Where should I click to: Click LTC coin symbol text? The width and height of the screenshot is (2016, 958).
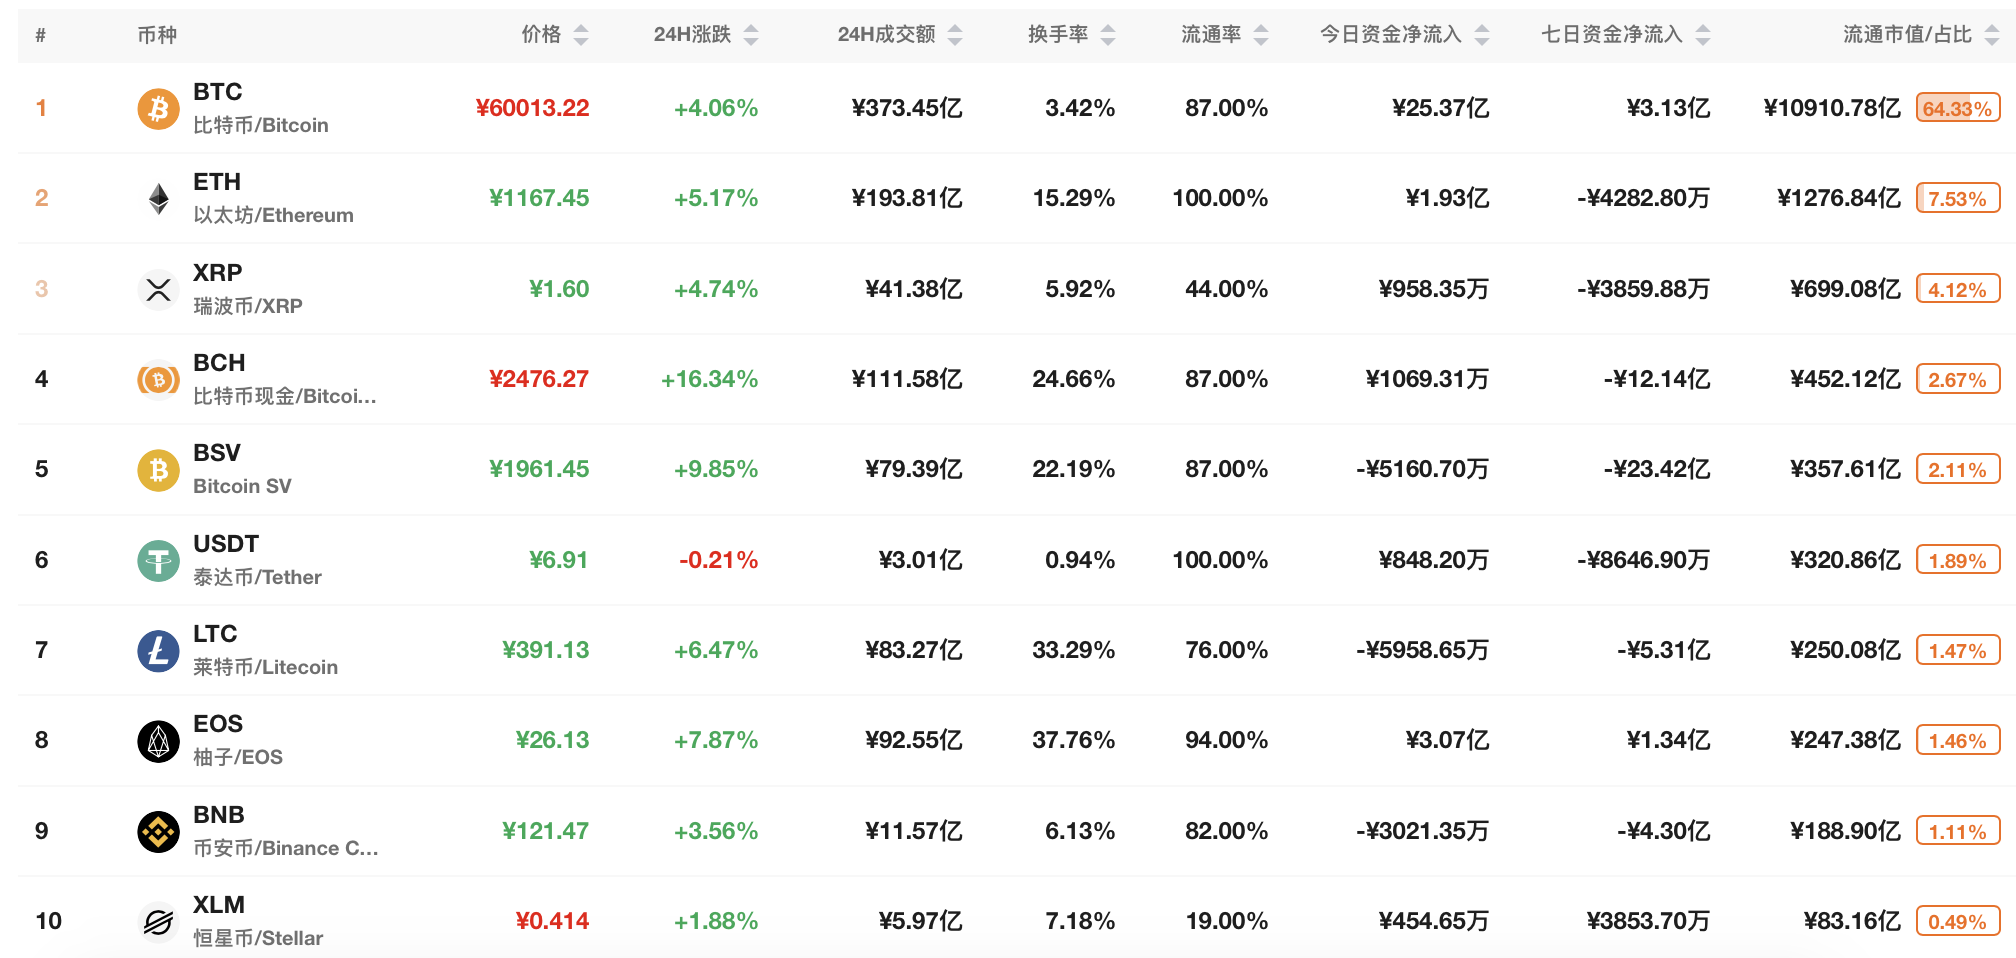tap(215, 634)
